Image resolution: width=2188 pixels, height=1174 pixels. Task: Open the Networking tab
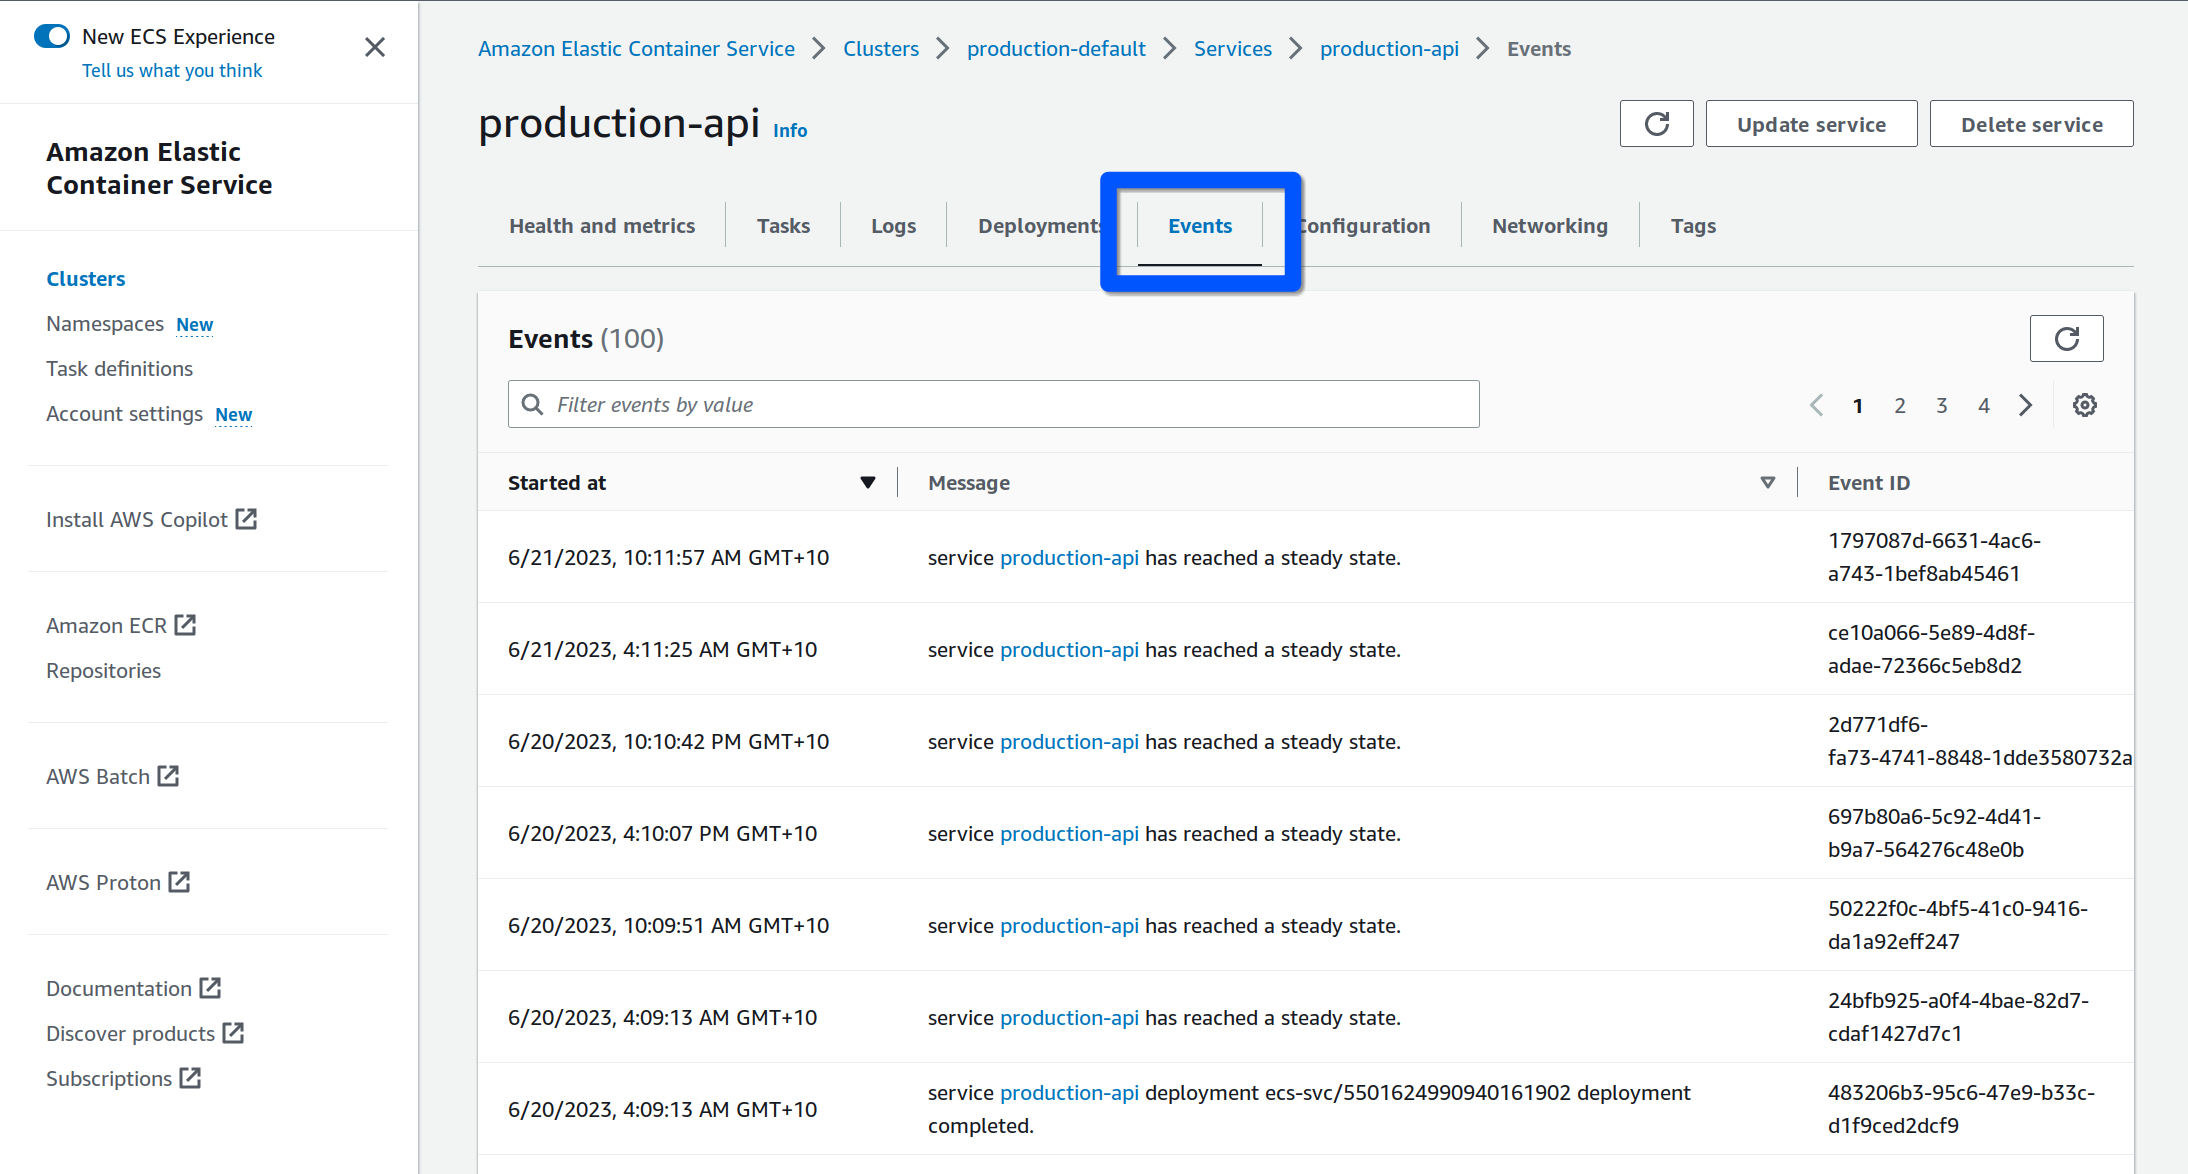pos(1550,226)
